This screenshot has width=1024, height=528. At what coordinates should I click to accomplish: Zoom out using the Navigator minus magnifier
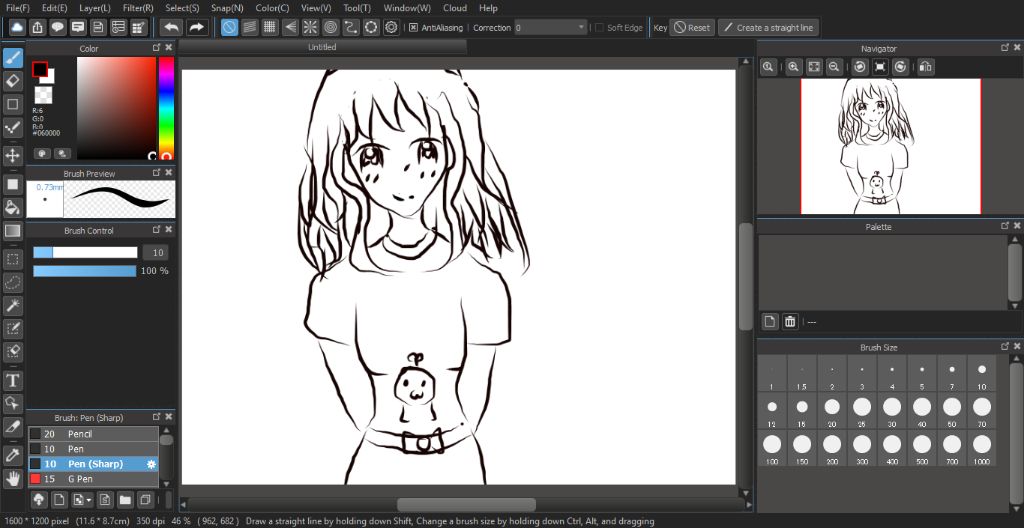coord(833,67)
